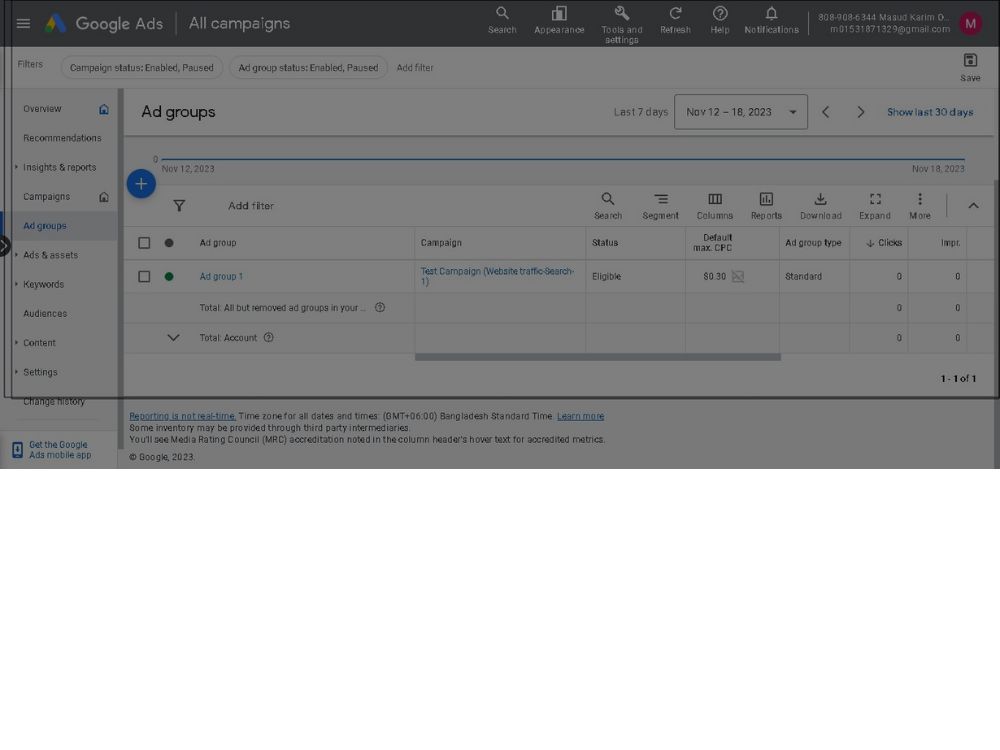This screenshot has width=1000, height=750.
Task: Expand the collapsed side panel arrow
Action: coord(4,246)
